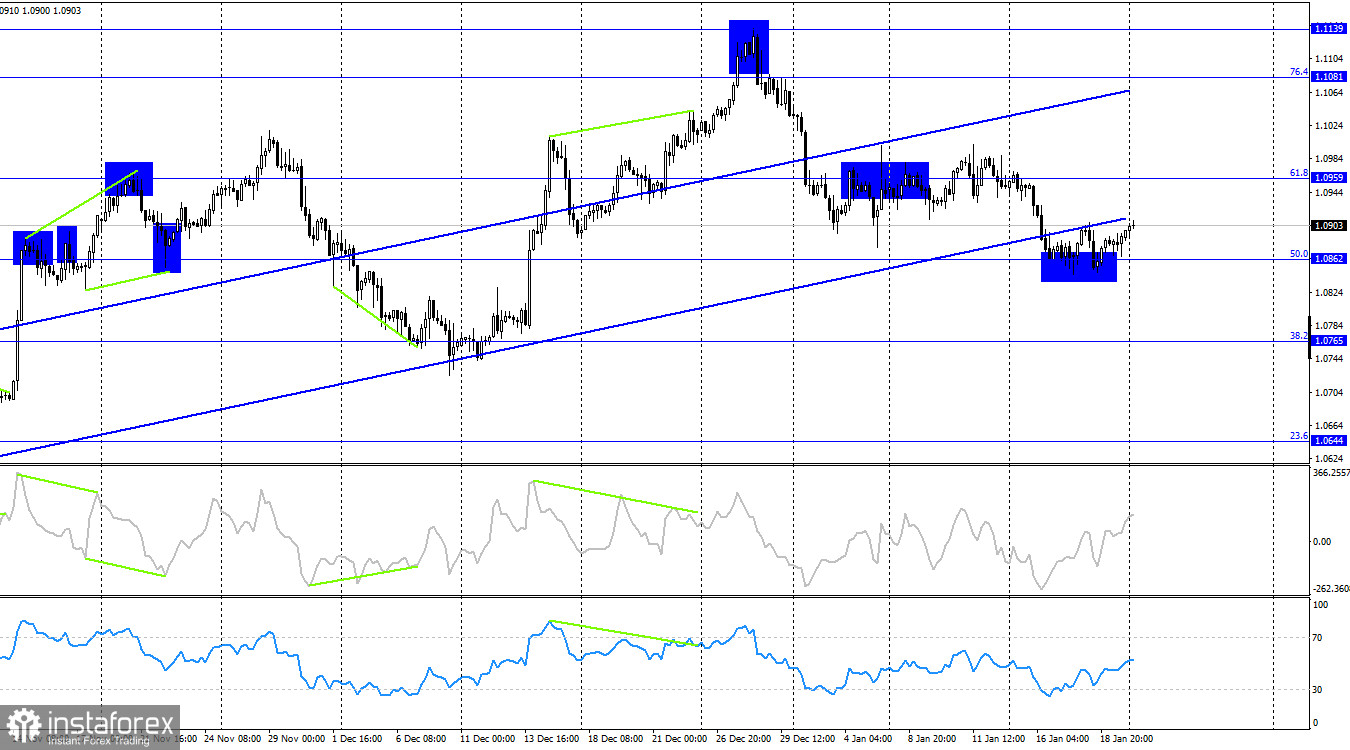This screenshot has width=1350, height=750.
Task: Click the 1.1024 price axis value
Action: click(1330, 126)
